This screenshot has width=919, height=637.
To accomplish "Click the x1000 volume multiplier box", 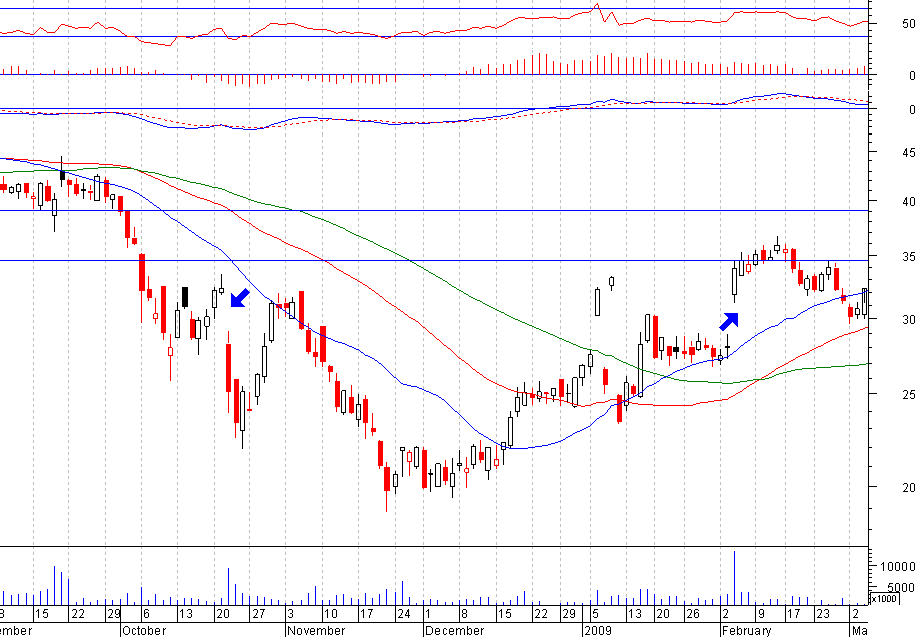I will pos(884,598).
